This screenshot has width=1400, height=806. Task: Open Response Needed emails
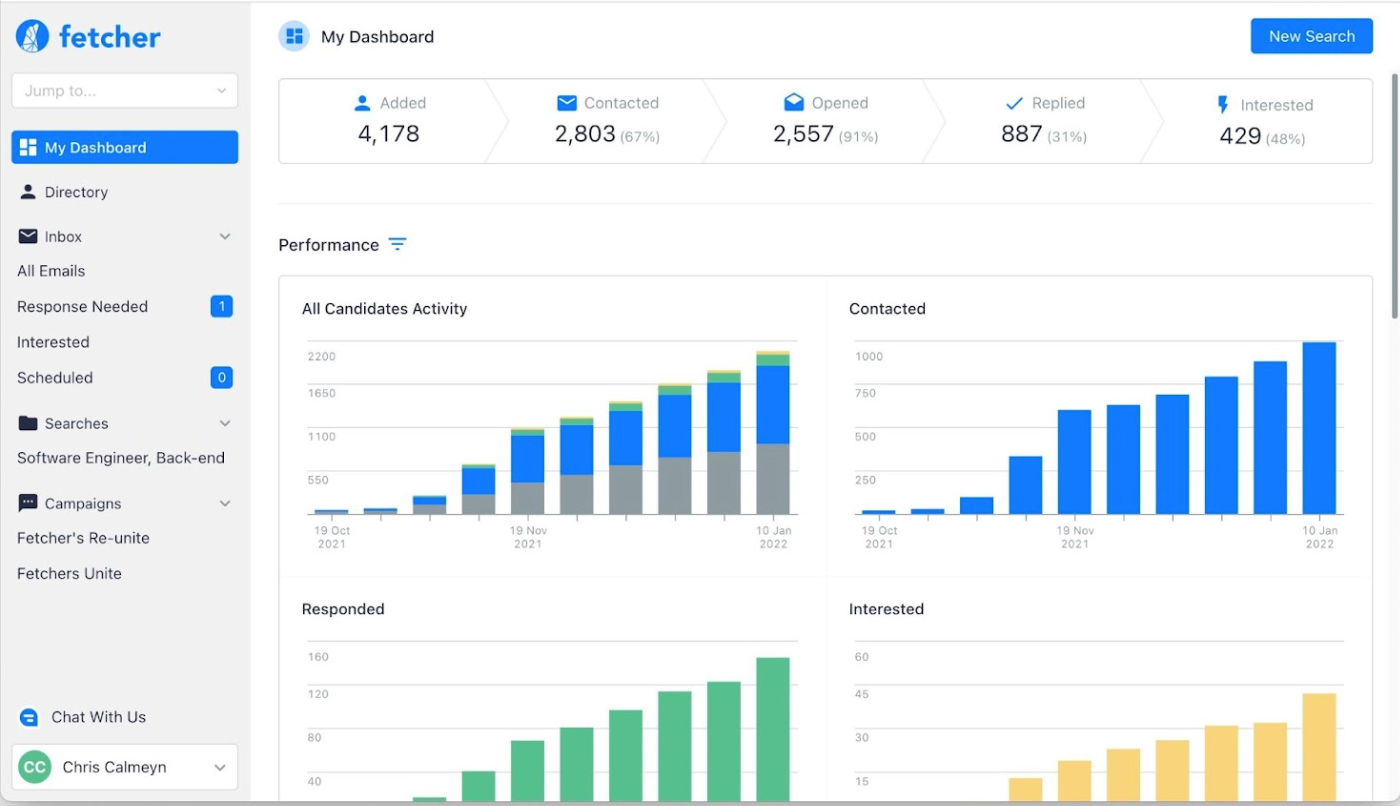82,307
